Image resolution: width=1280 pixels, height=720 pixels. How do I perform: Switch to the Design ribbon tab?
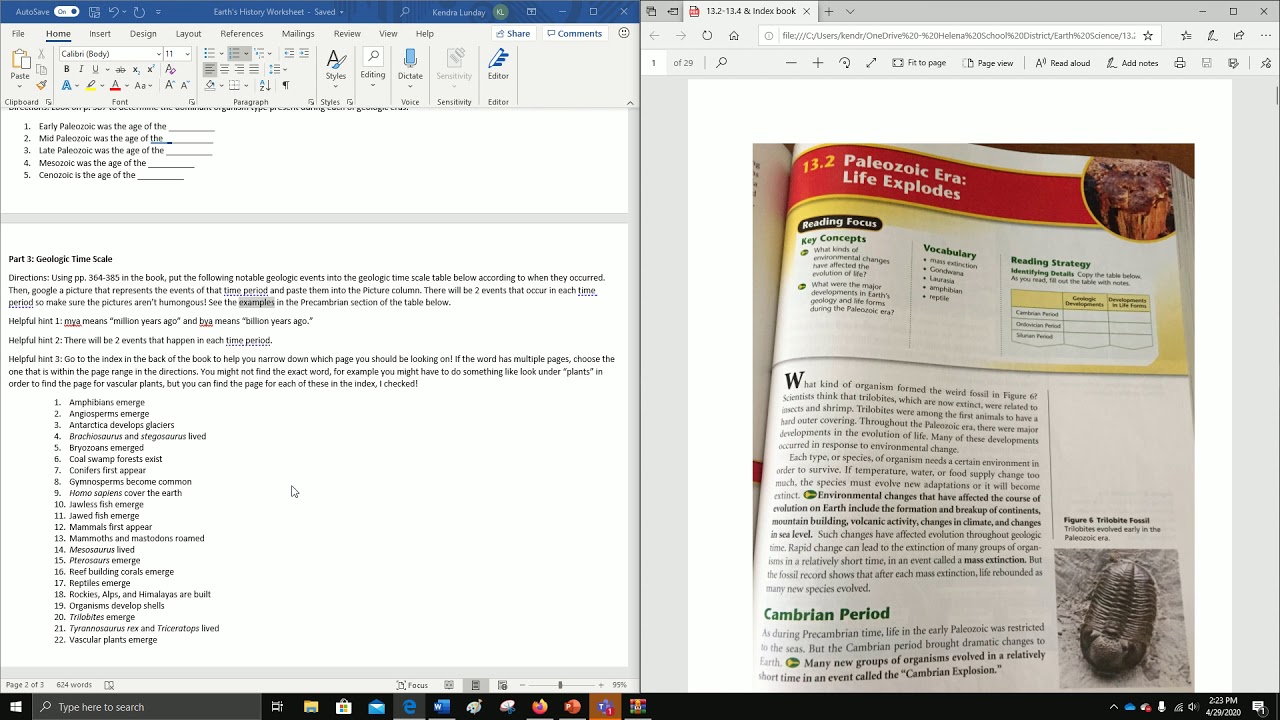point(143,33)
